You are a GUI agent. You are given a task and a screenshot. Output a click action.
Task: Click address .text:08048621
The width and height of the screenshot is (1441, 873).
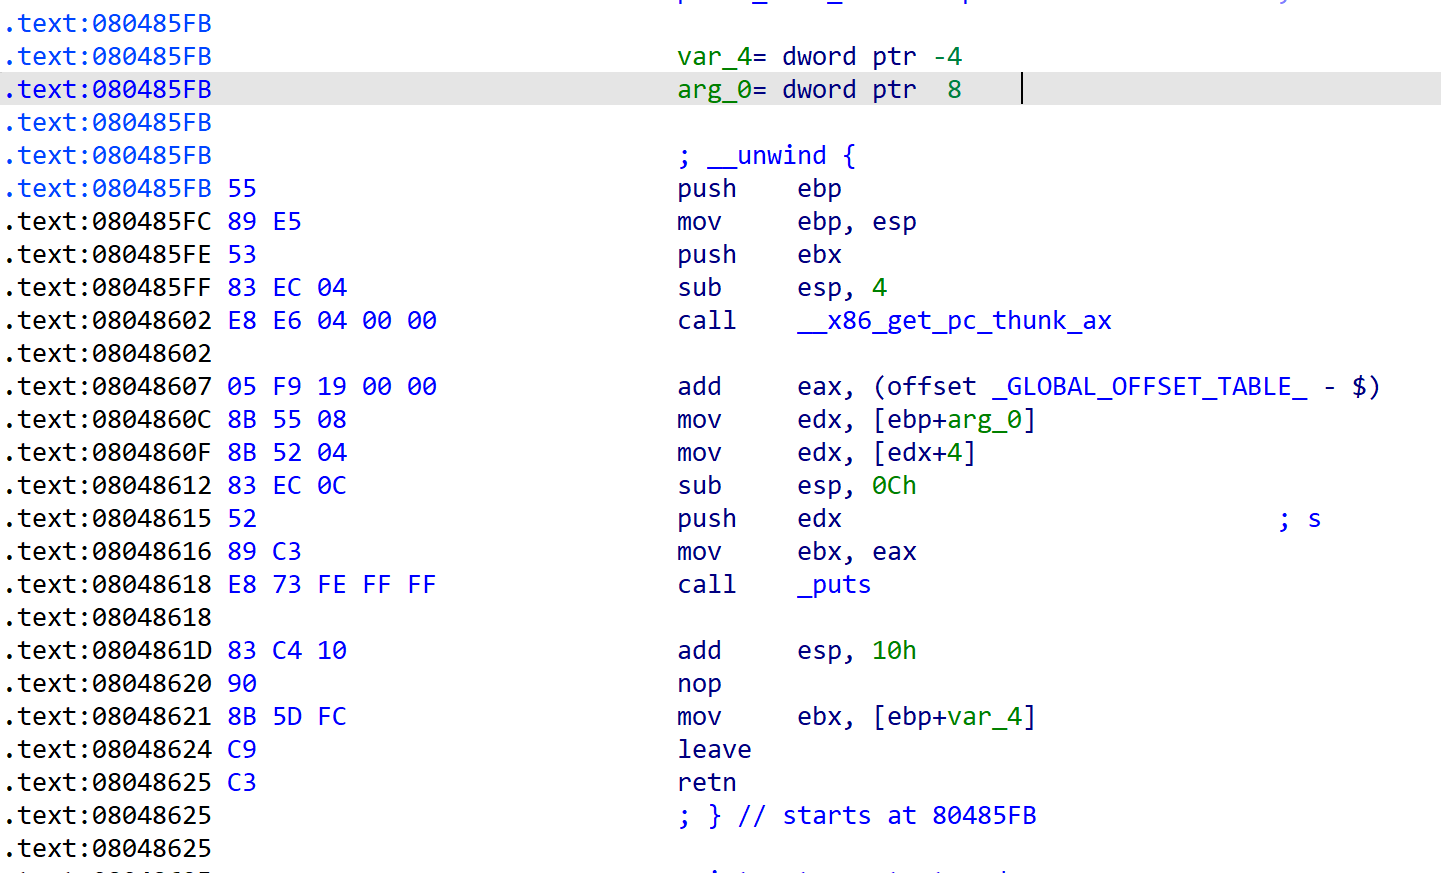(x=108, y=716)
